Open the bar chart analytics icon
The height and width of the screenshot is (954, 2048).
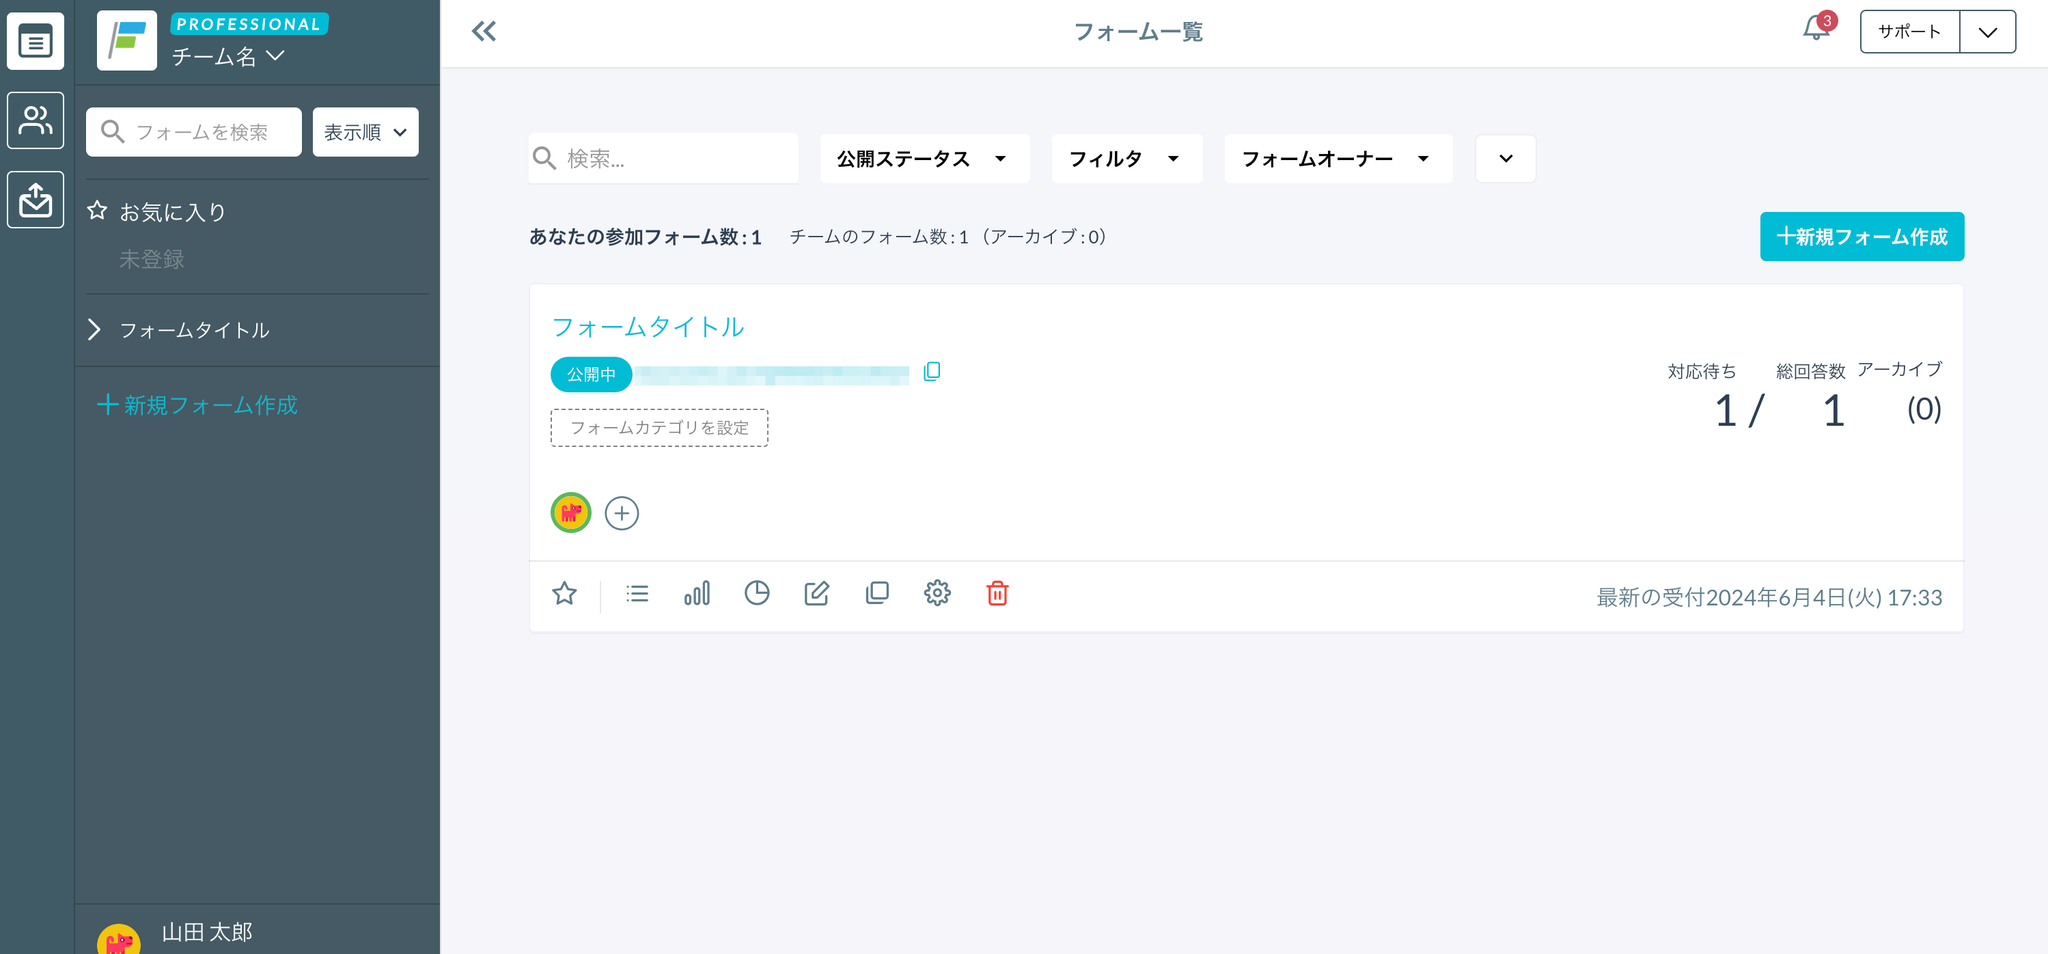(x=697, y=594)
